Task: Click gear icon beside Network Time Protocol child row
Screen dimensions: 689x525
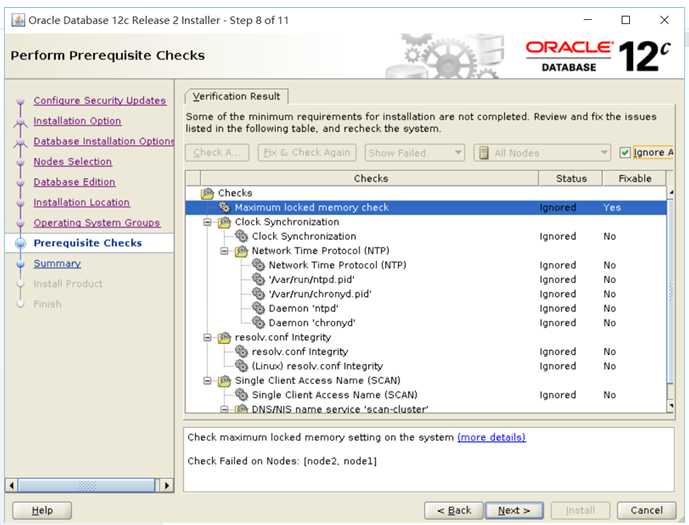Action: click(258, 265)
